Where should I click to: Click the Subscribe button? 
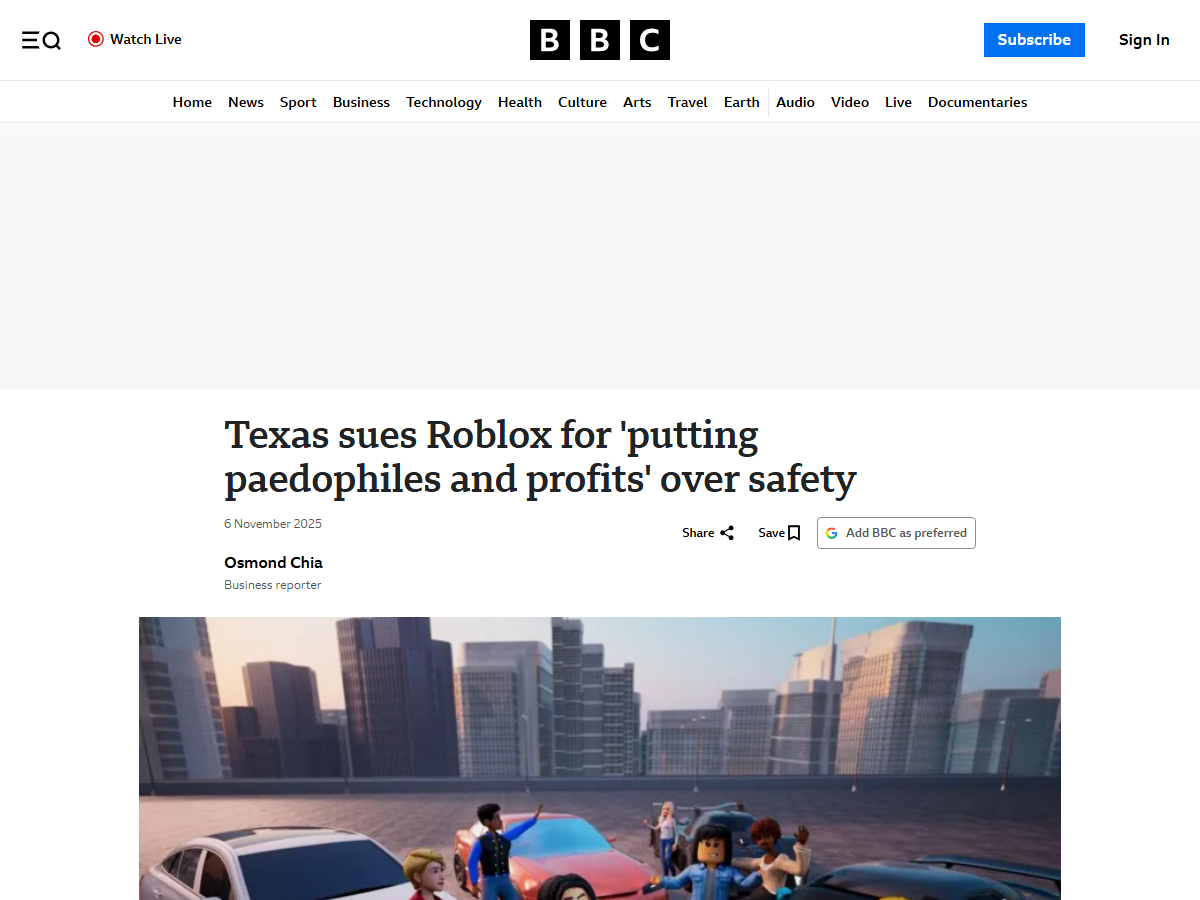[x=1034, y=40]
